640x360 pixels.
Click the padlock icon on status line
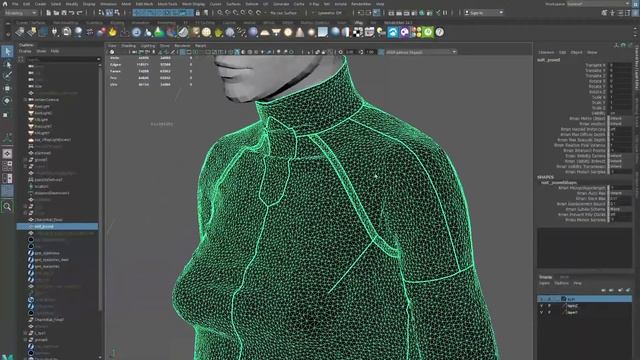pyautogui.click(x=198, y=13)
